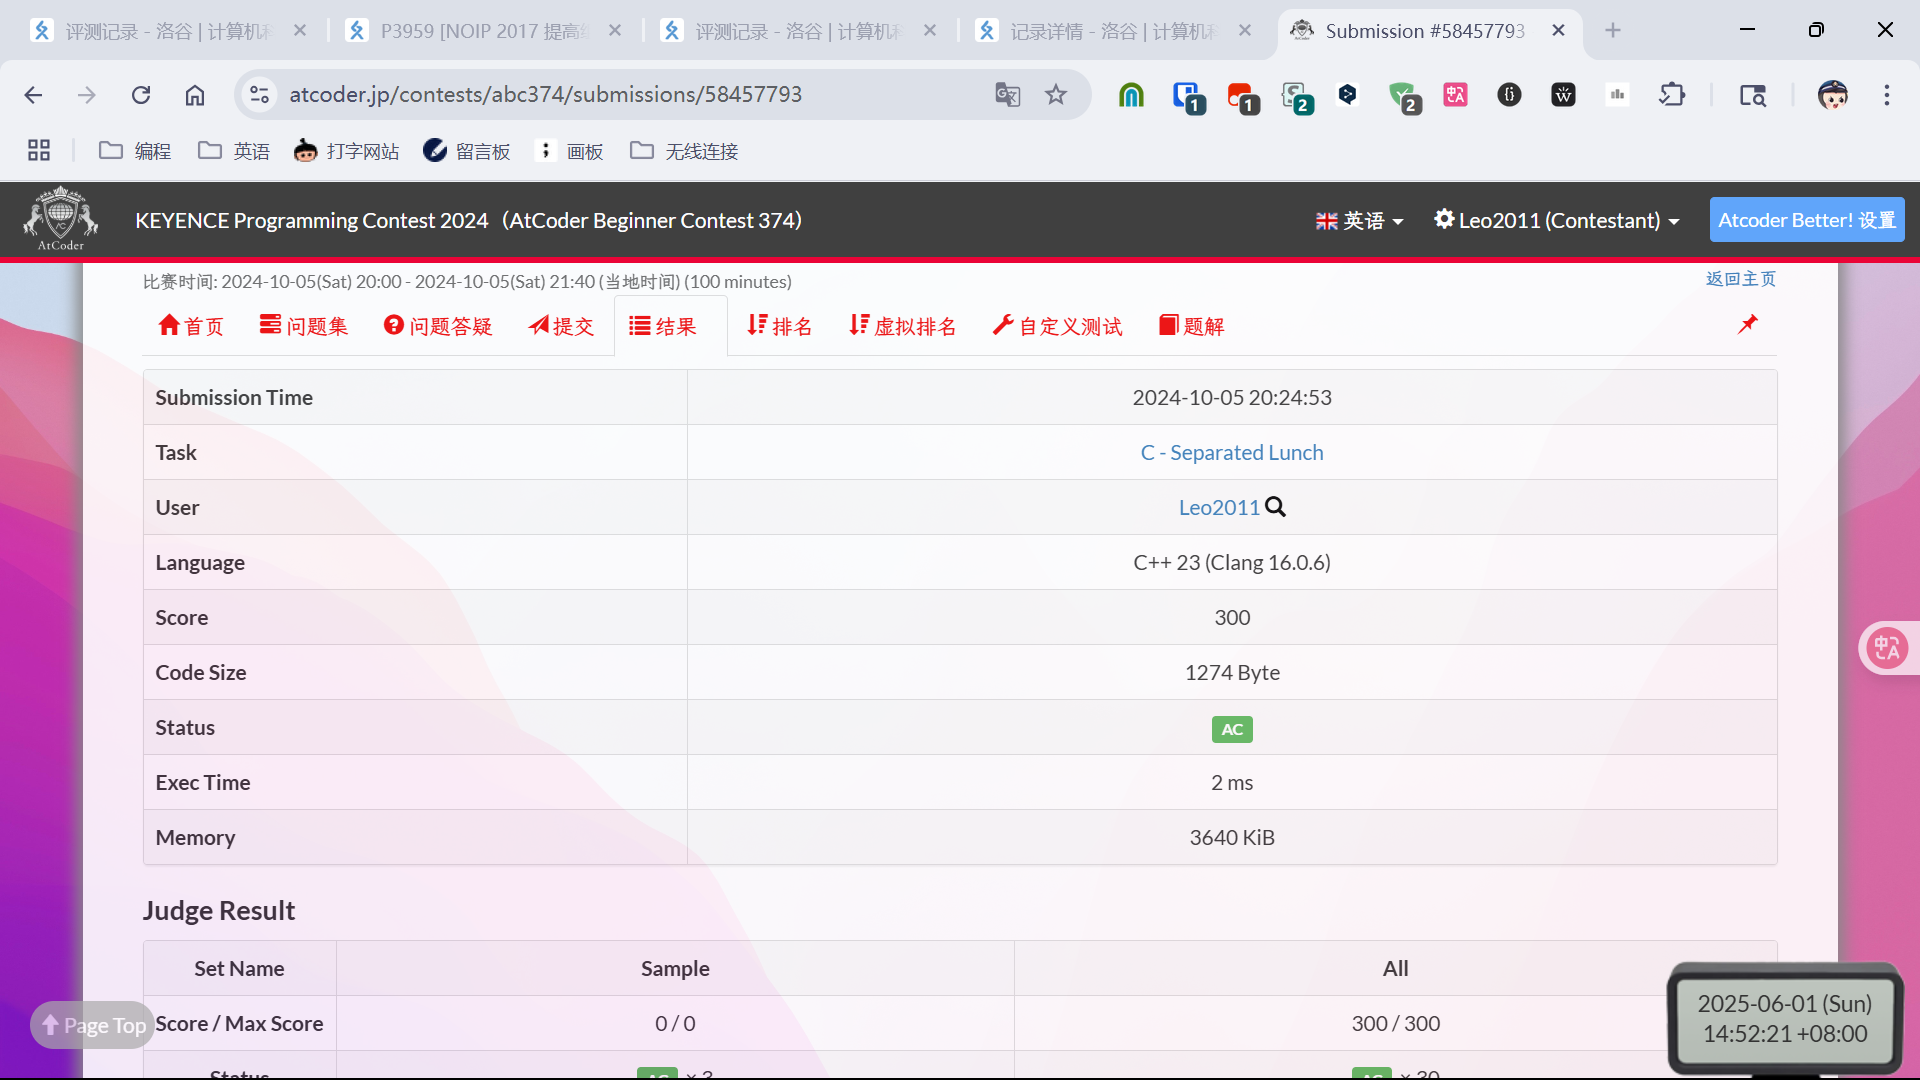
Task: Open the translate page icon in address bar
Action: (x=1007, y=95)
